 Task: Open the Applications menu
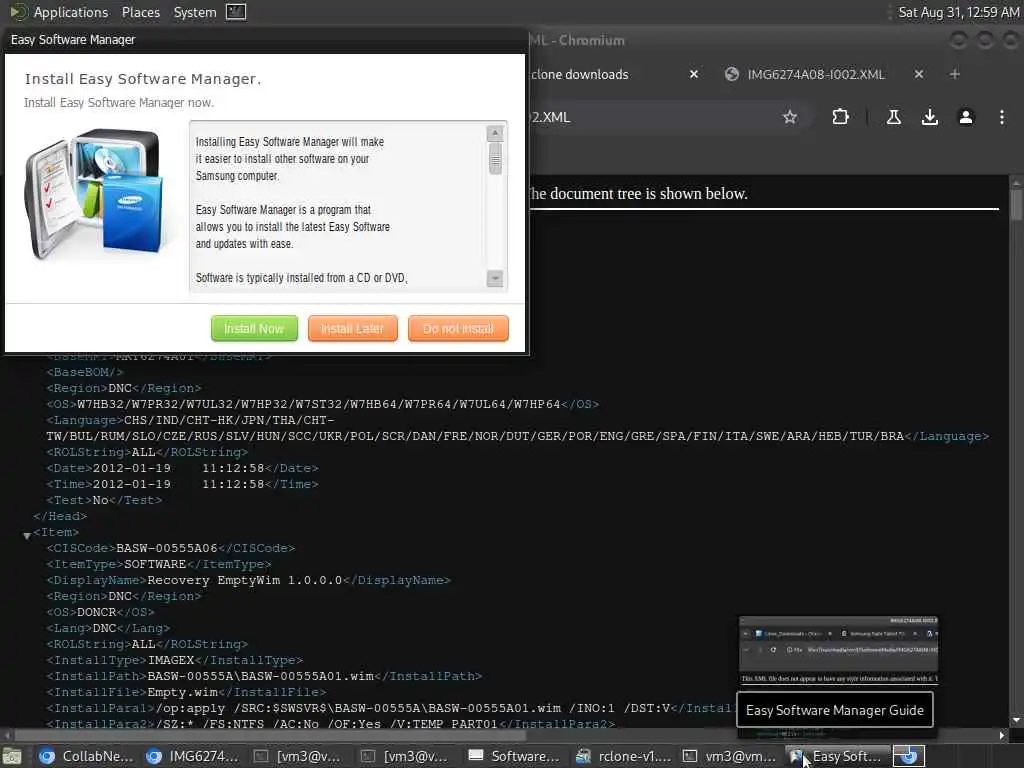click(71, 12)
